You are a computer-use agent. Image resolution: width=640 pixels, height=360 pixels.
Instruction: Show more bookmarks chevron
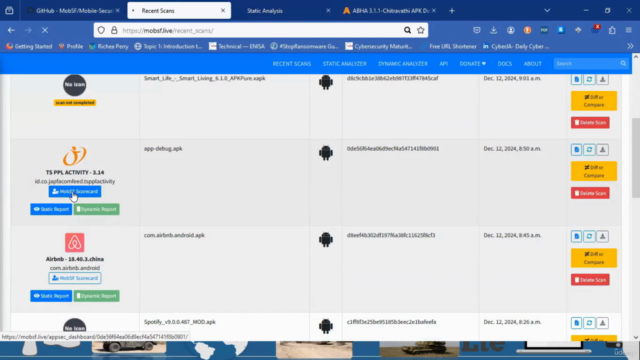630,47
